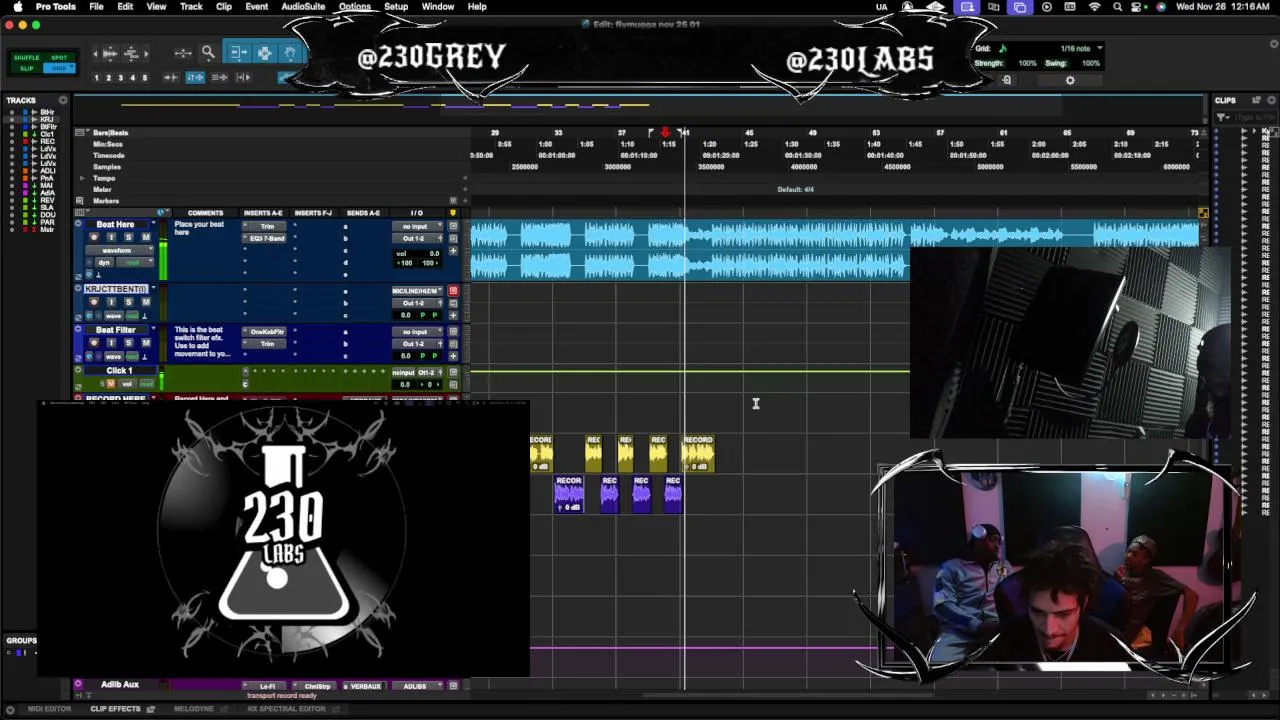Click the Link Track and Edit Selection icon
Viewport: 1280px width, 720px height.
click(219, 77)
